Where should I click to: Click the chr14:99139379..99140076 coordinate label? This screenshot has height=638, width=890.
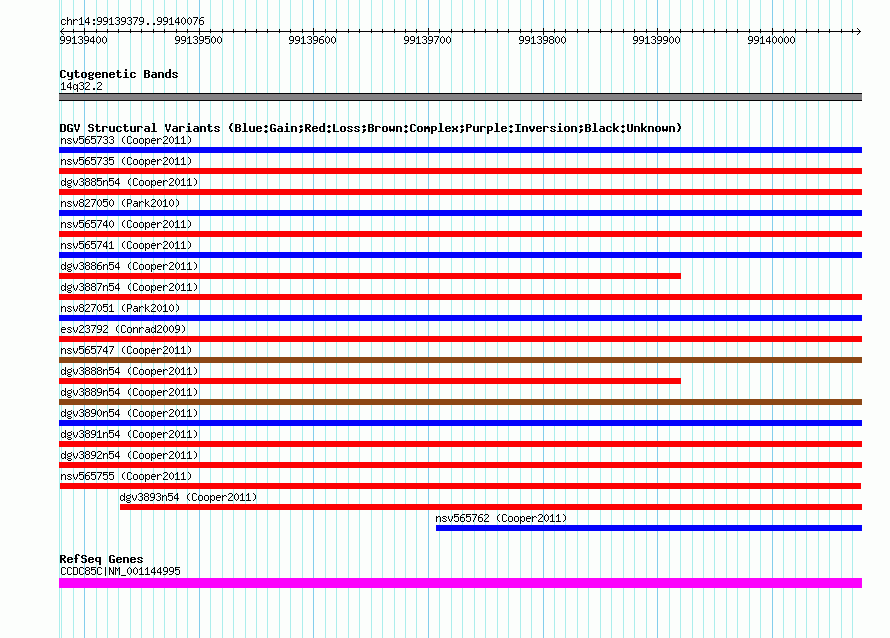[x=132, y=21]
